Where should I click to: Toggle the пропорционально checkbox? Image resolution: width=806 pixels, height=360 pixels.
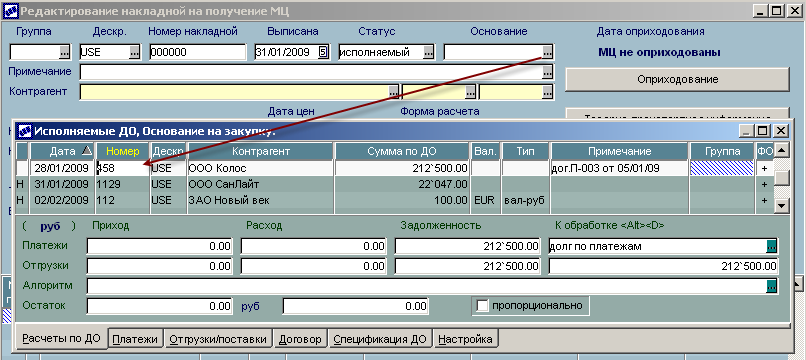tap(482, 306)
